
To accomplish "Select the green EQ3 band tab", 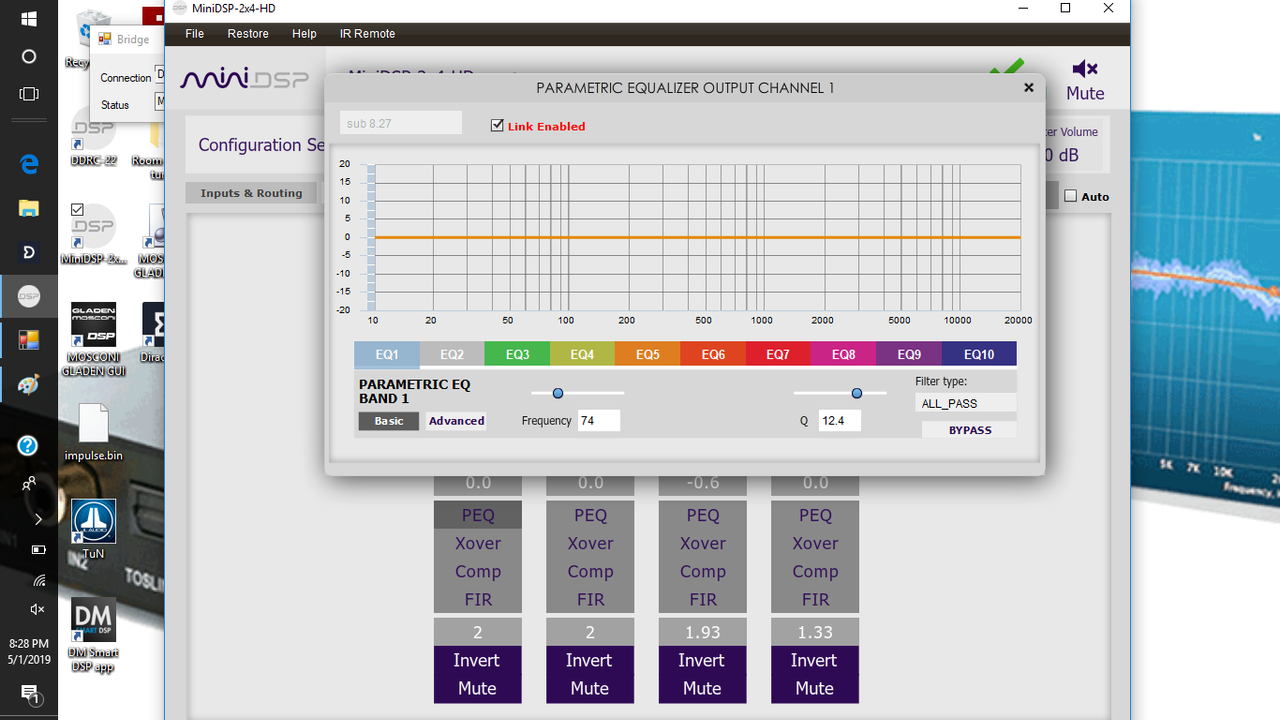I will point(517,354).
